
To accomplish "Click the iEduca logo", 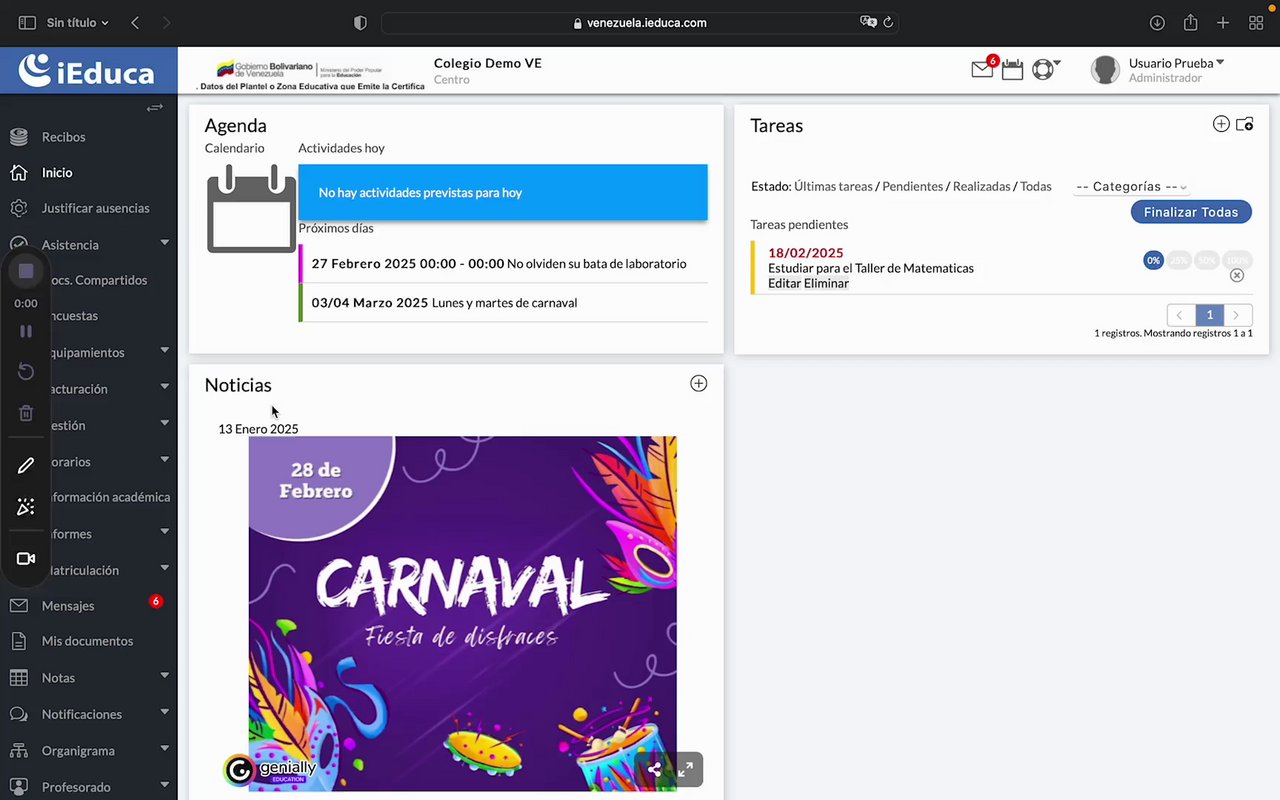I will (88, 70).
